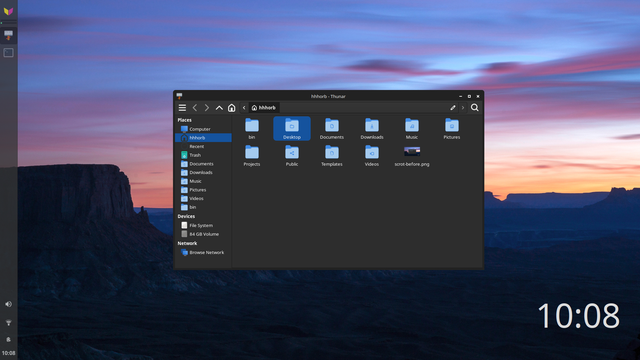Open the application launcher in the panel

[x=8, y=11]
